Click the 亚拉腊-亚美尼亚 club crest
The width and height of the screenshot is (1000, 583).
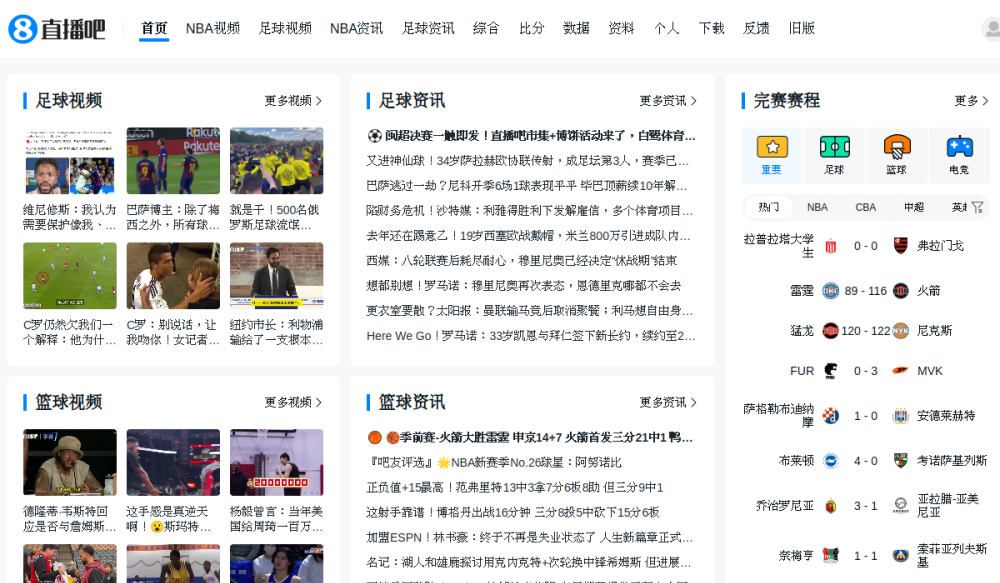pos(901,506)
